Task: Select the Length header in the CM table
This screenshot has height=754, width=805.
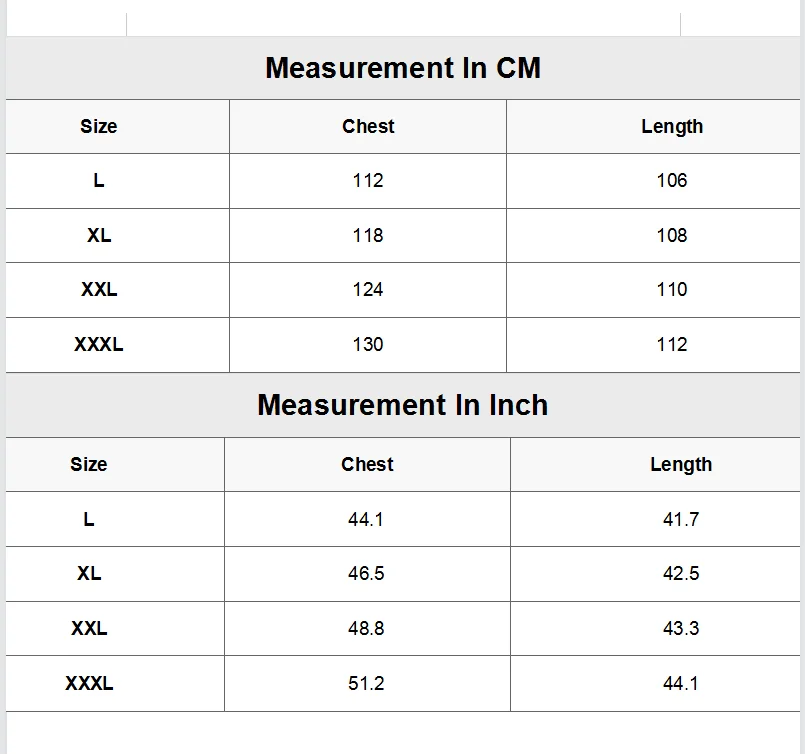Action: 672,126
